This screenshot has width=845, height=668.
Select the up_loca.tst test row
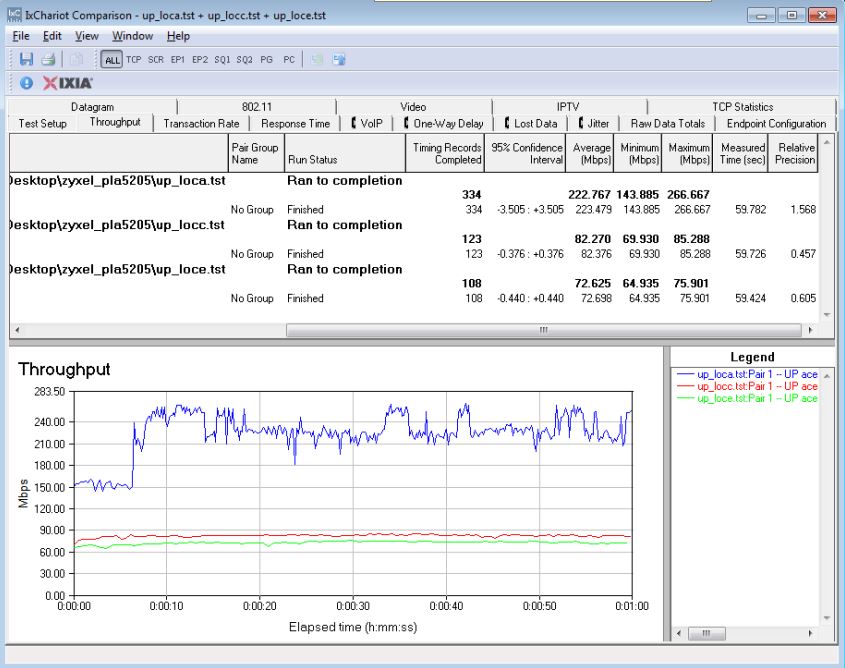(x=413, y=180)
